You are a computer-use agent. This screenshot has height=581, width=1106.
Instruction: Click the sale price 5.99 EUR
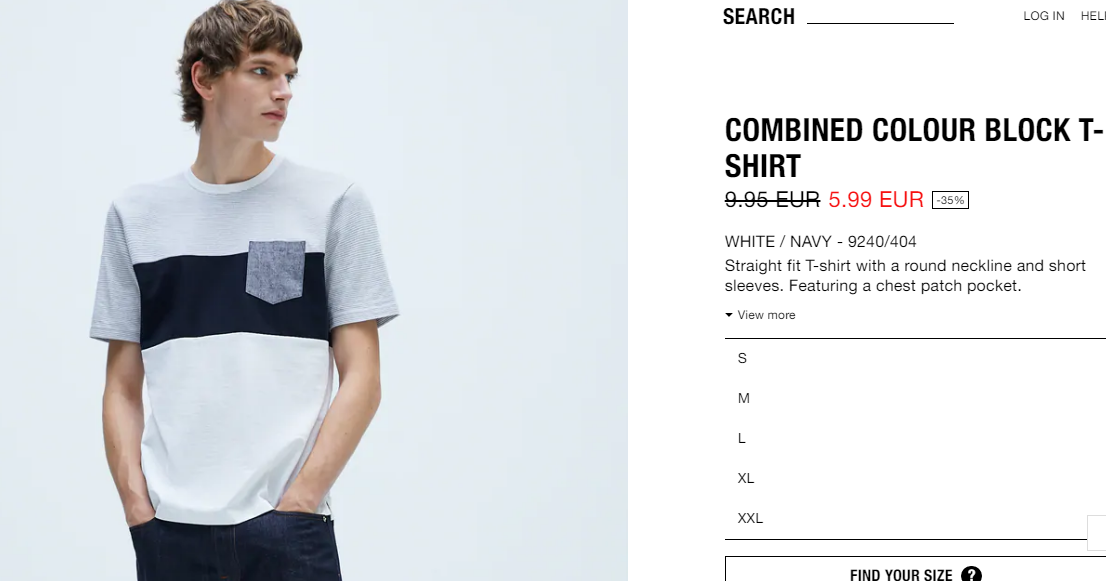click(x=876, y=200)
